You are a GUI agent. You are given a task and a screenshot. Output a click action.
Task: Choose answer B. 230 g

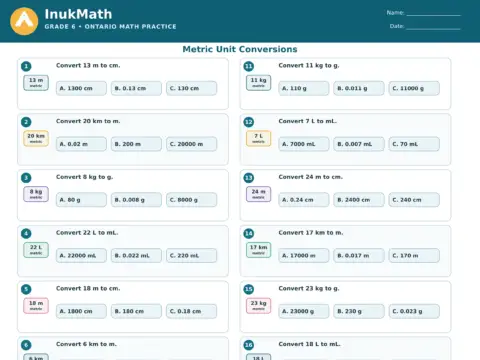[x=359, y=311]
